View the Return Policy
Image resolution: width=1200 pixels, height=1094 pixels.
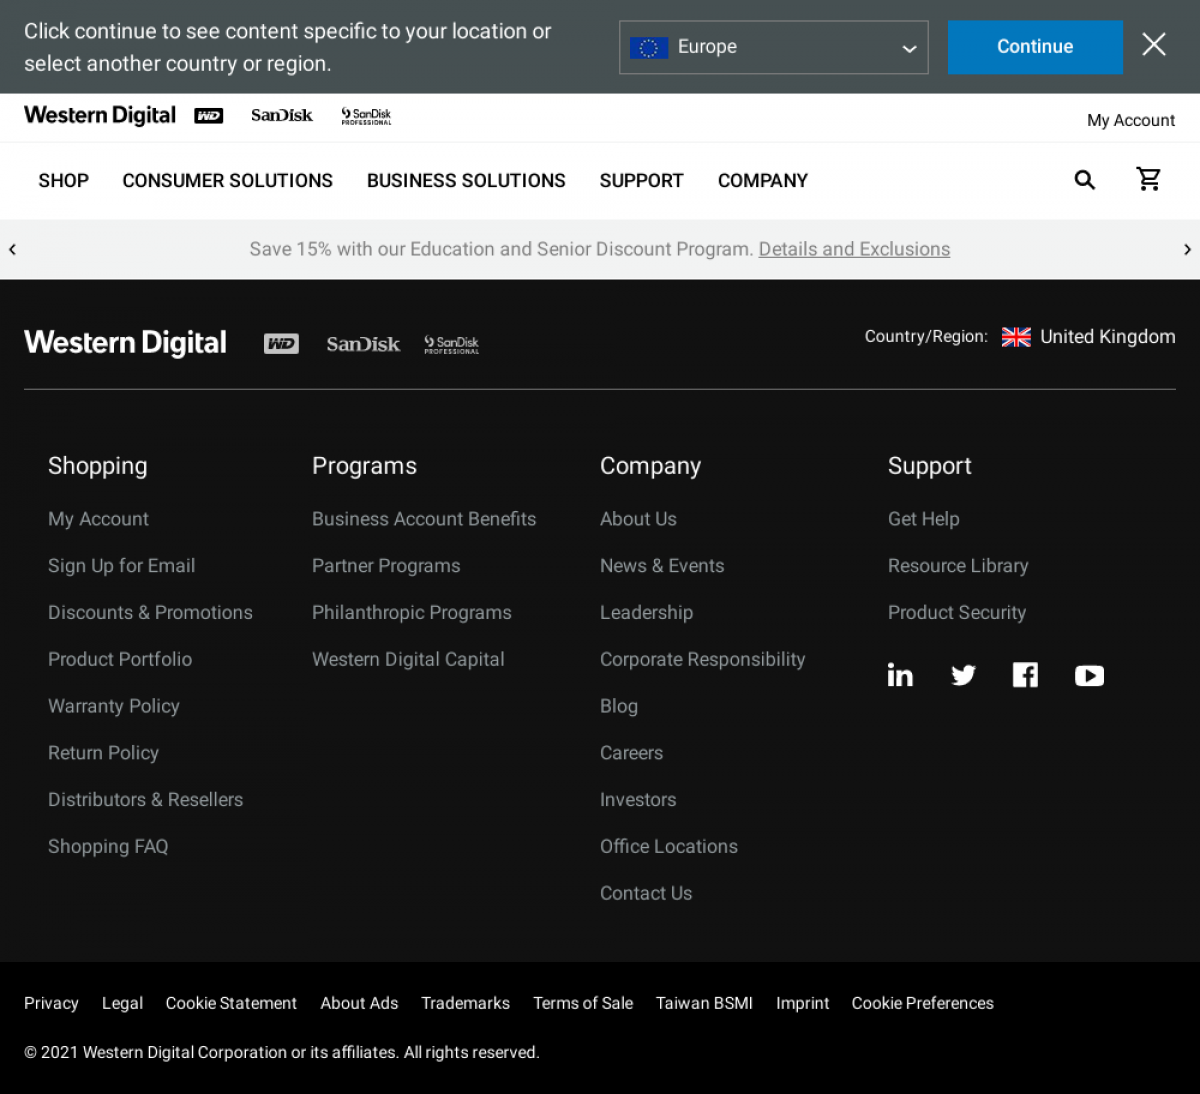tap(103, 754)
